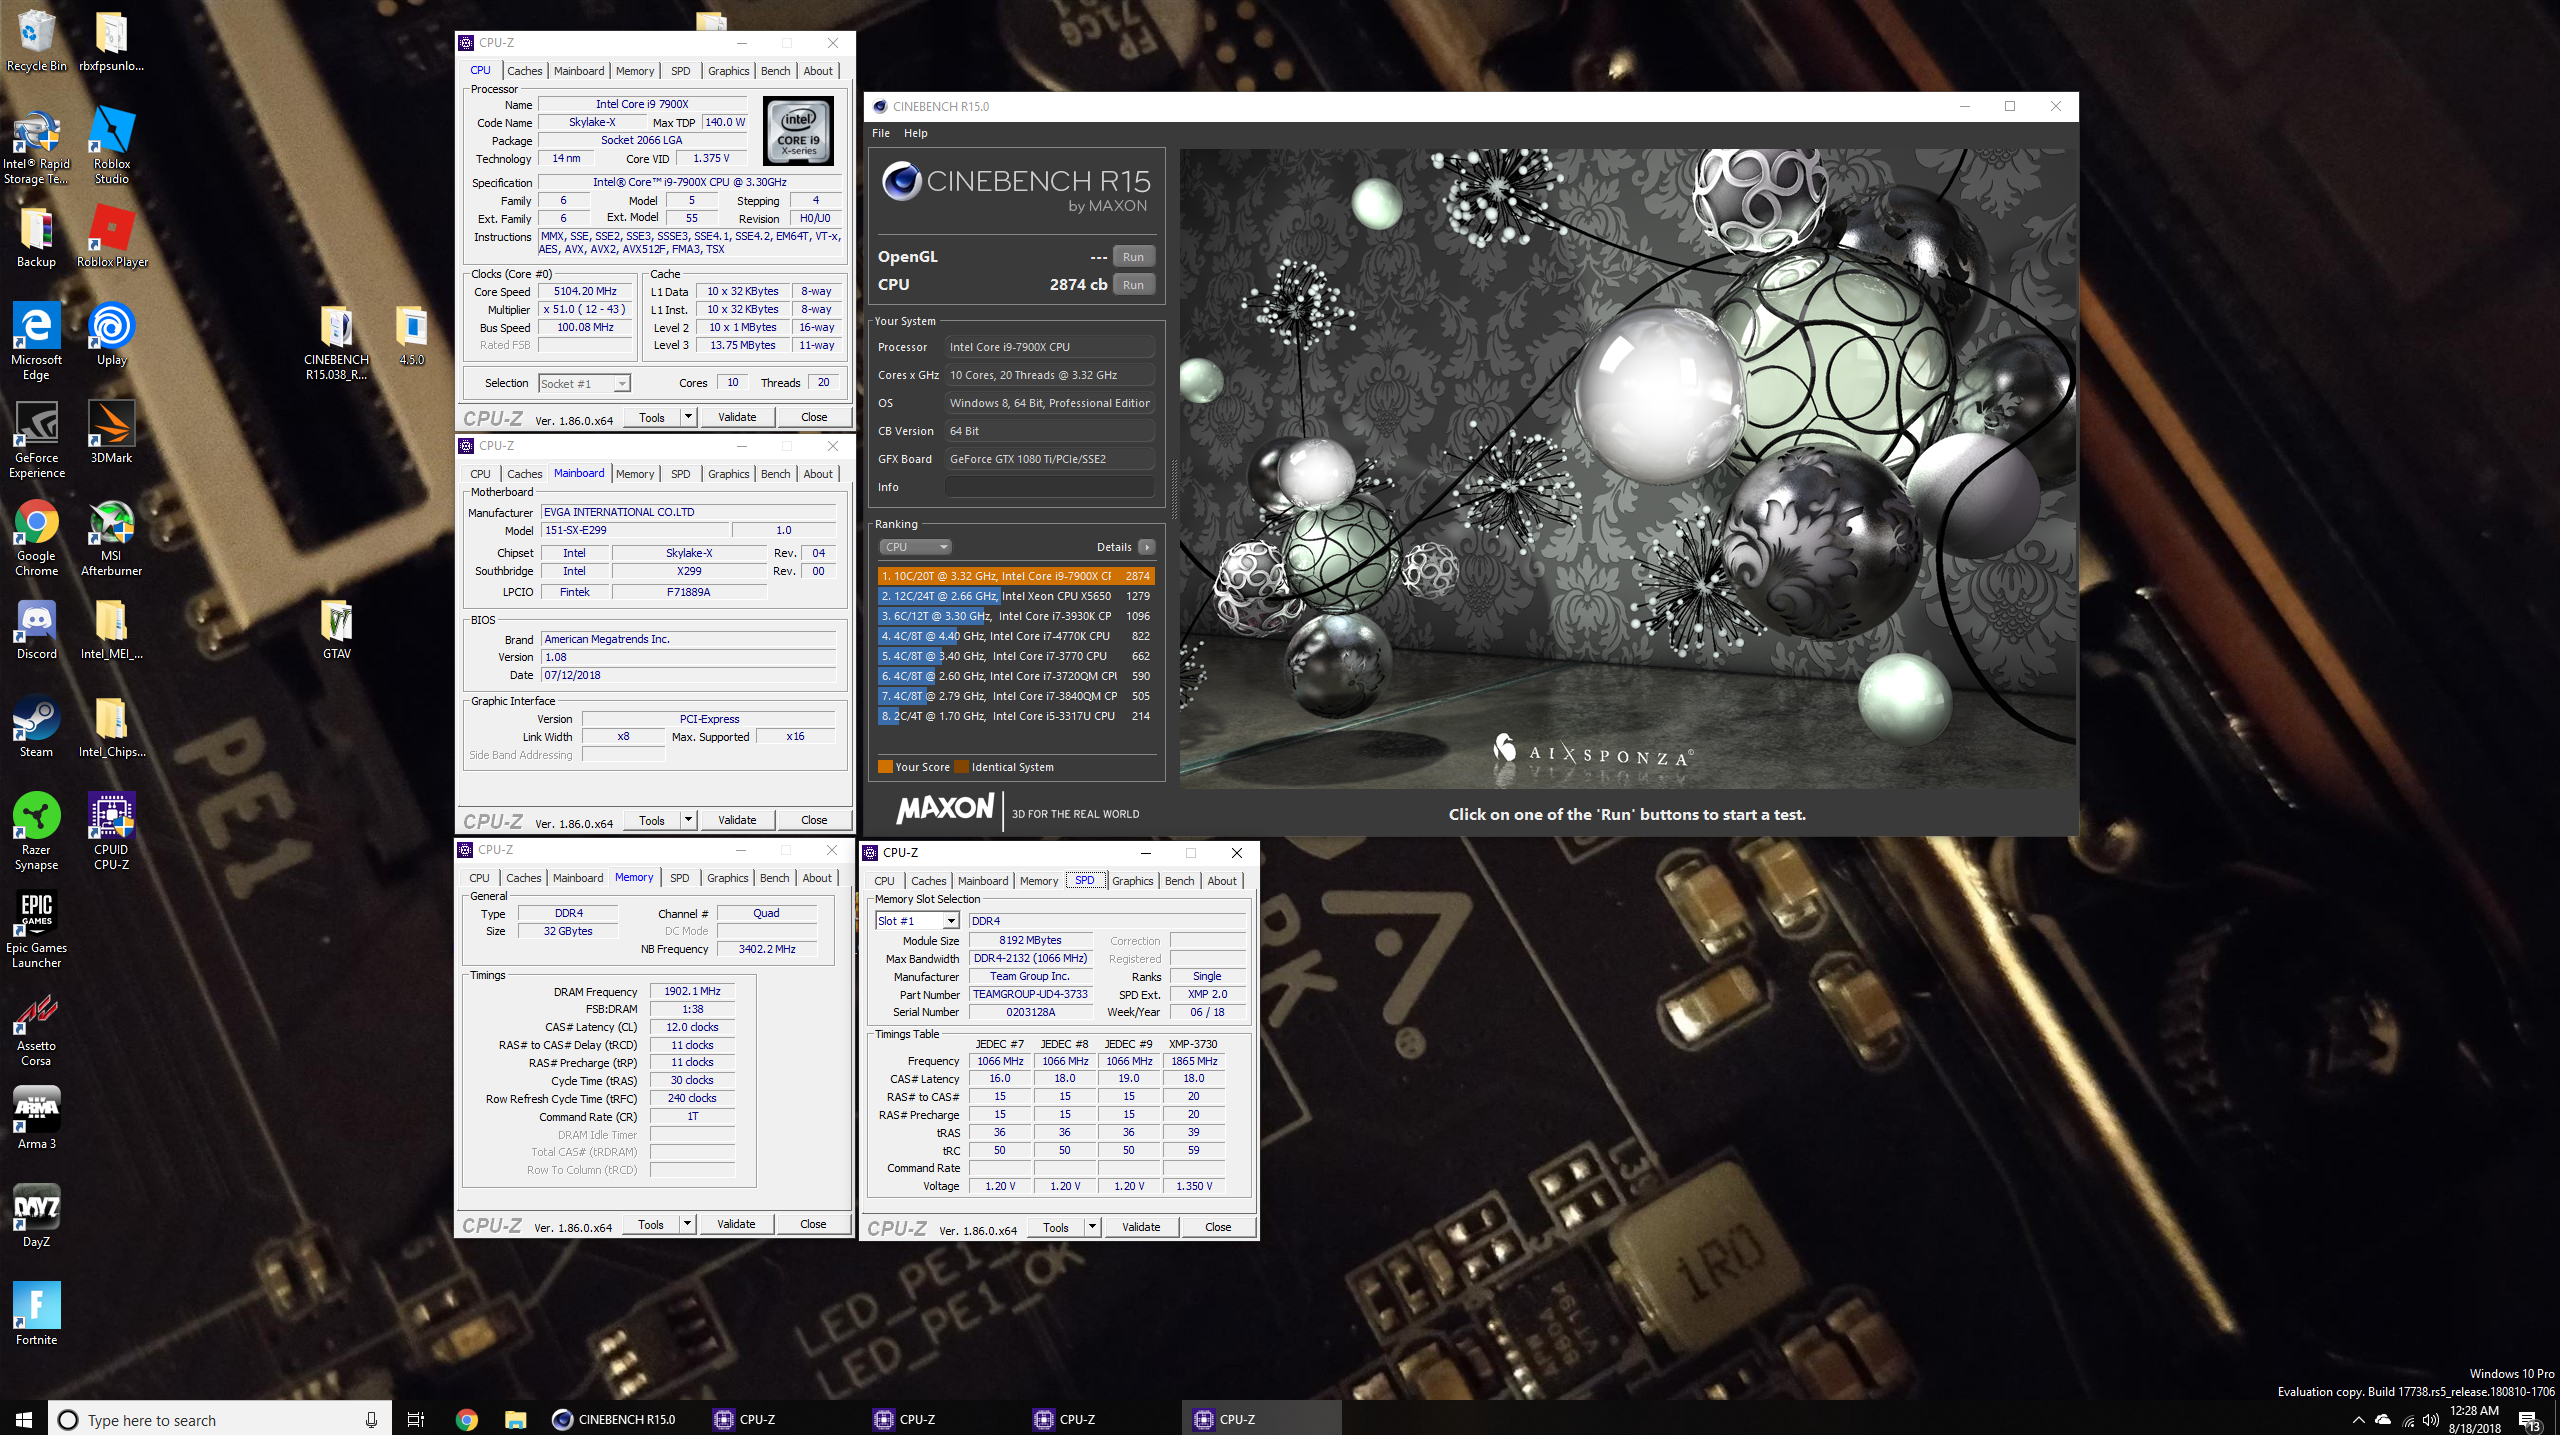This screenshot has height=1435, width=2560.
Task: Launch CPUID CPU-Z desktop shortcut
Action: tap(111, 832)
